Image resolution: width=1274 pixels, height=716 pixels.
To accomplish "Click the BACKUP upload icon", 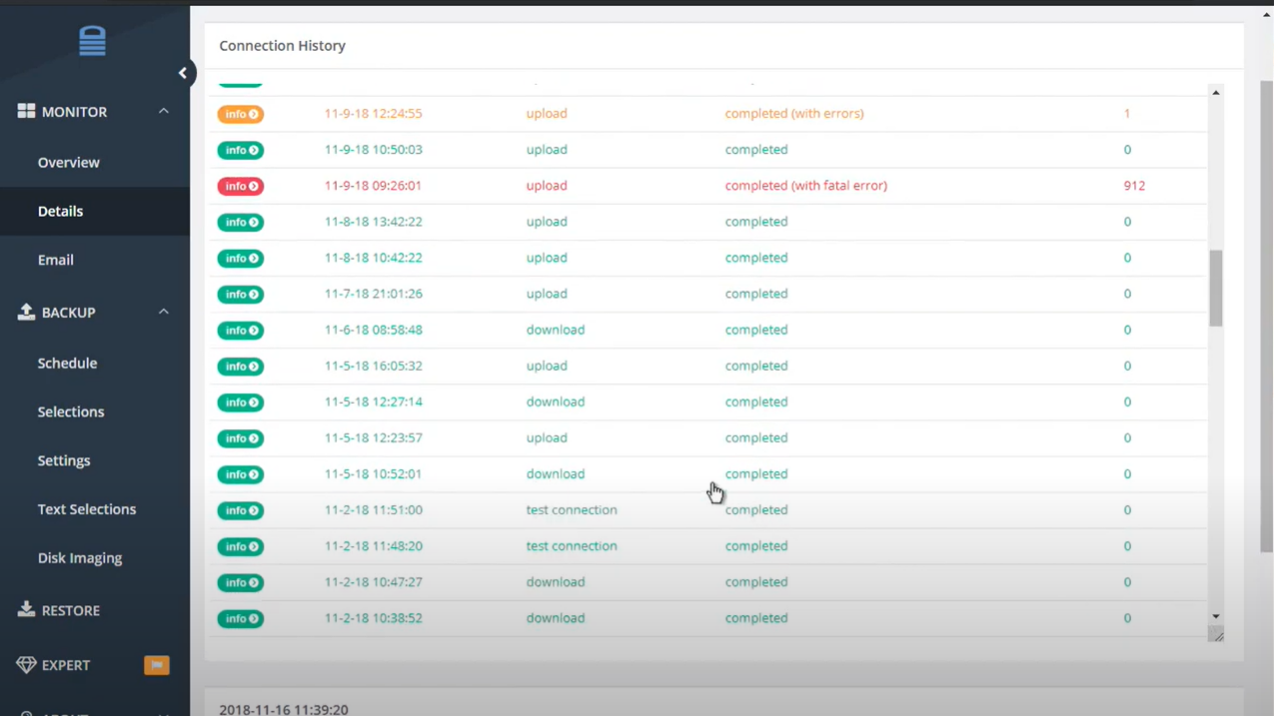I will click(26, 311).
